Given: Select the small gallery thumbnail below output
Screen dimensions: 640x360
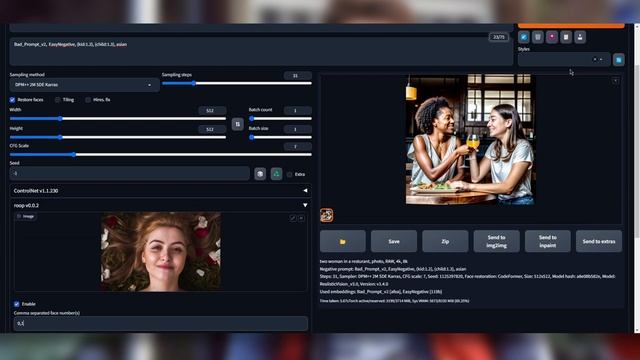Looking at the screenshot, I should click(x=327, y=215).
